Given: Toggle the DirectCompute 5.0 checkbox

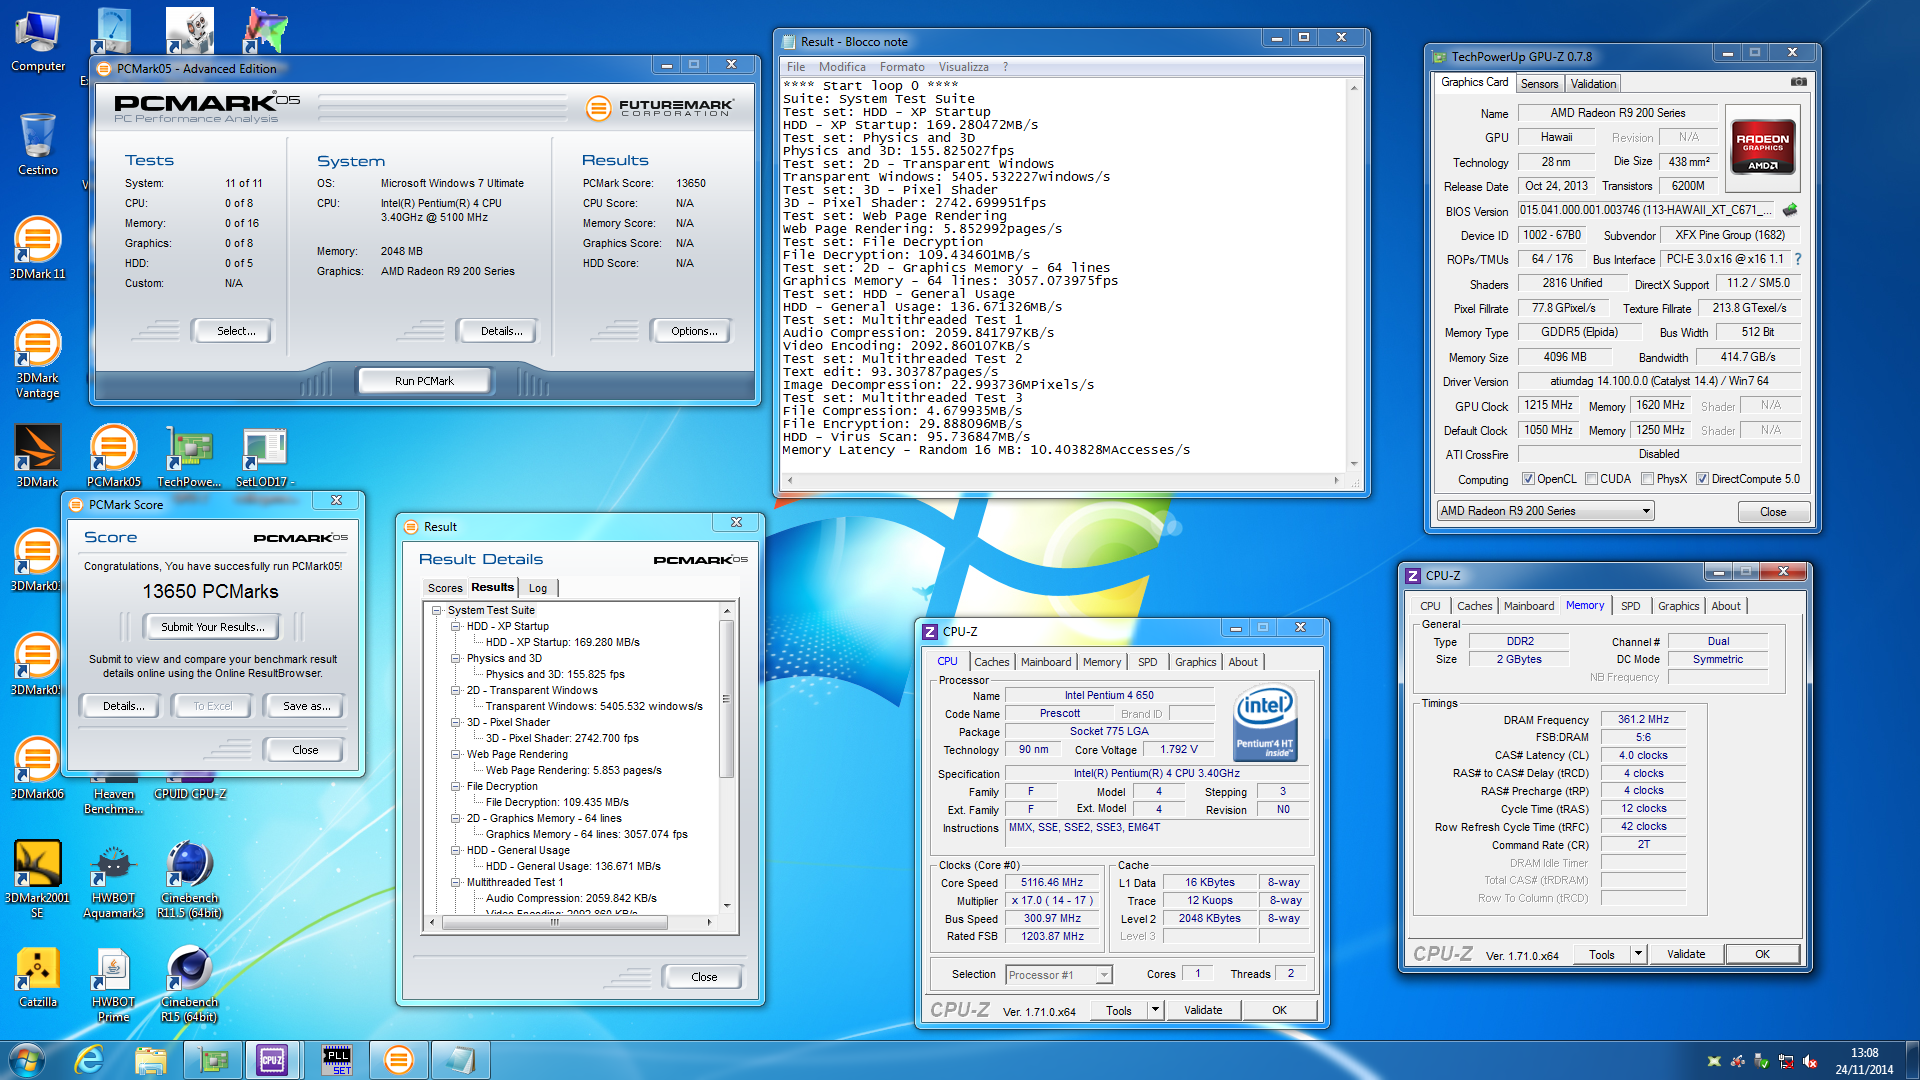Looking at the screenshot, I should tap(1702, 479).
